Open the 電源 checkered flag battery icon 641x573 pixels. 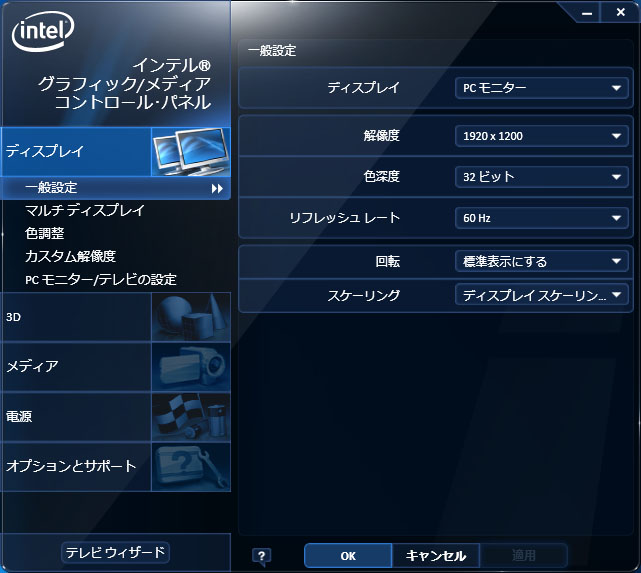click(191, 417)
